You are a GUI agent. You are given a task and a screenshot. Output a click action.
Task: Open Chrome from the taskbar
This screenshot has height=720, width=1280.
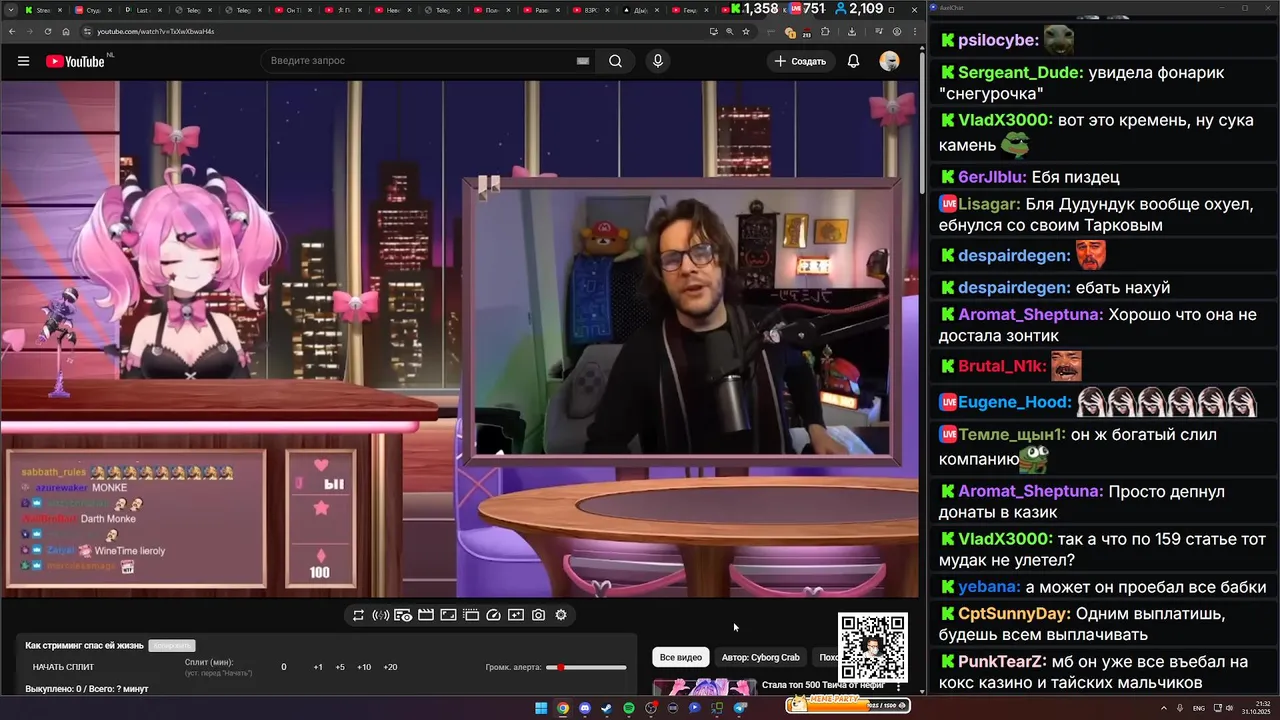(x=563, y=708)
